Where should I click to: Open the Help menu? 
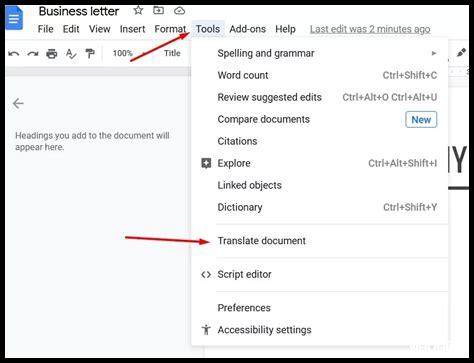[x=285, y=29]
